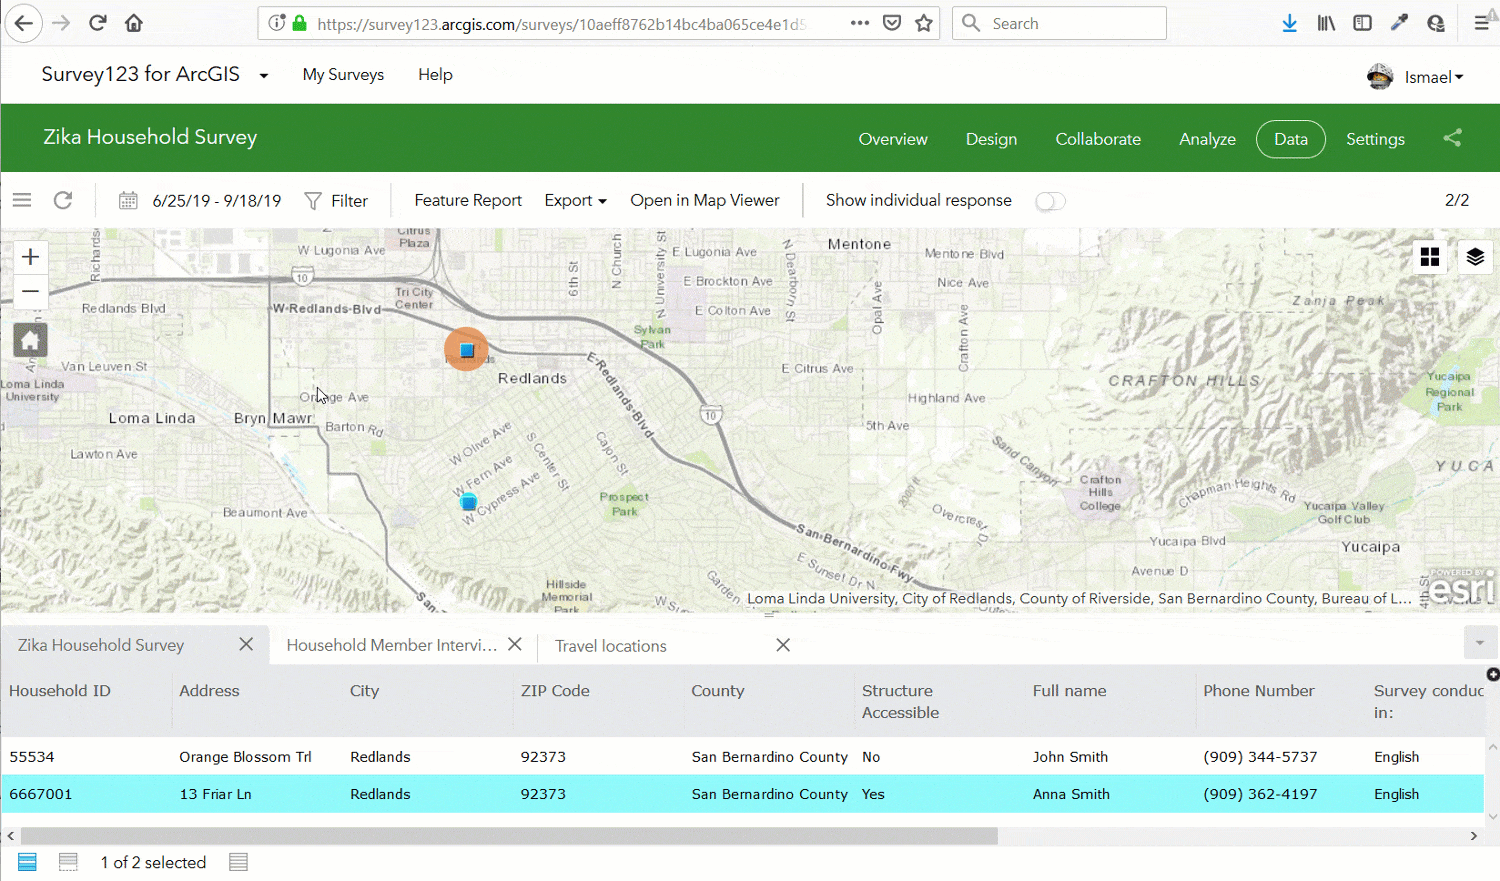Zoom in using the plus control on the map
The image size is (1500, 881).
(30, 257)
